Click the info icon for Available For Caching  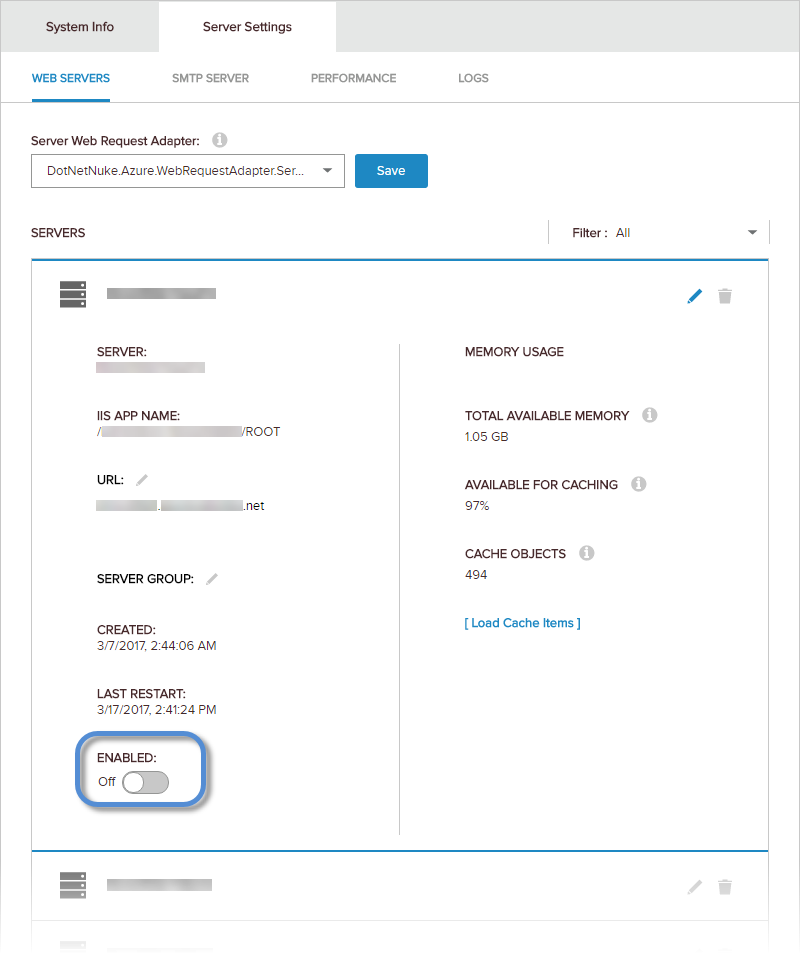[x=638, y=484]
